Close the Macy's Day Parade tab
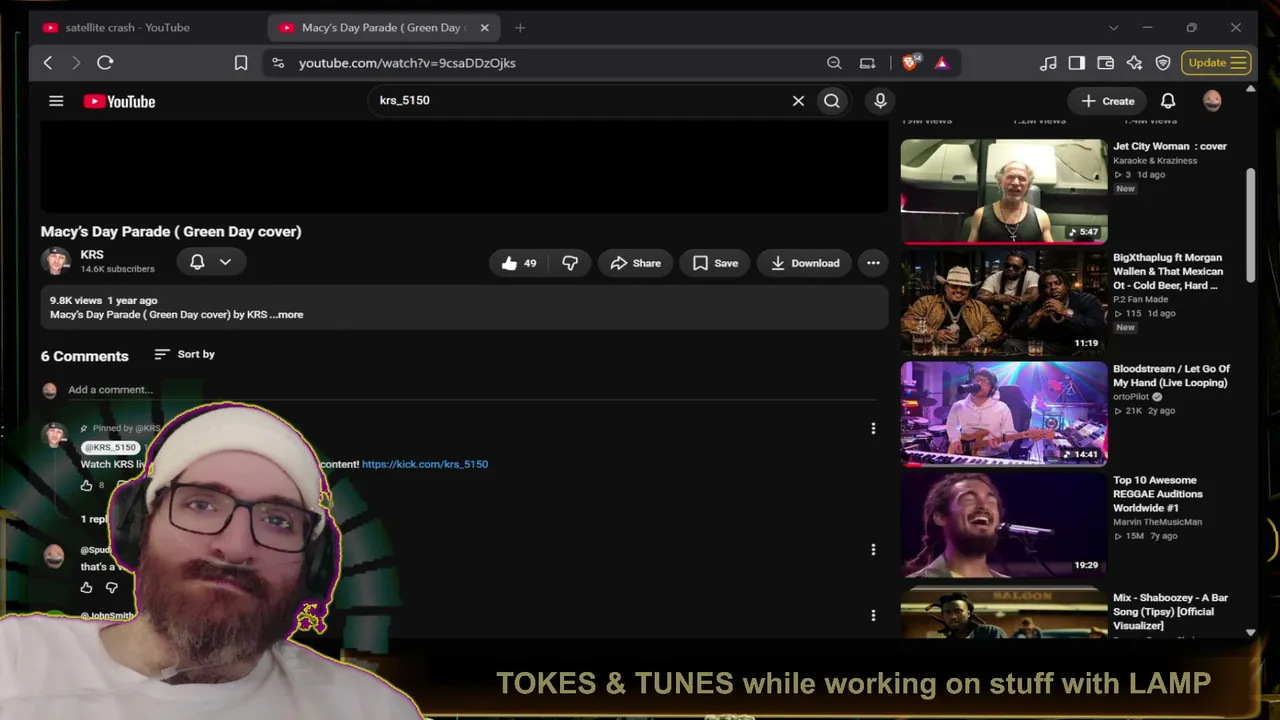1280x720 pixels. (485, 27)
